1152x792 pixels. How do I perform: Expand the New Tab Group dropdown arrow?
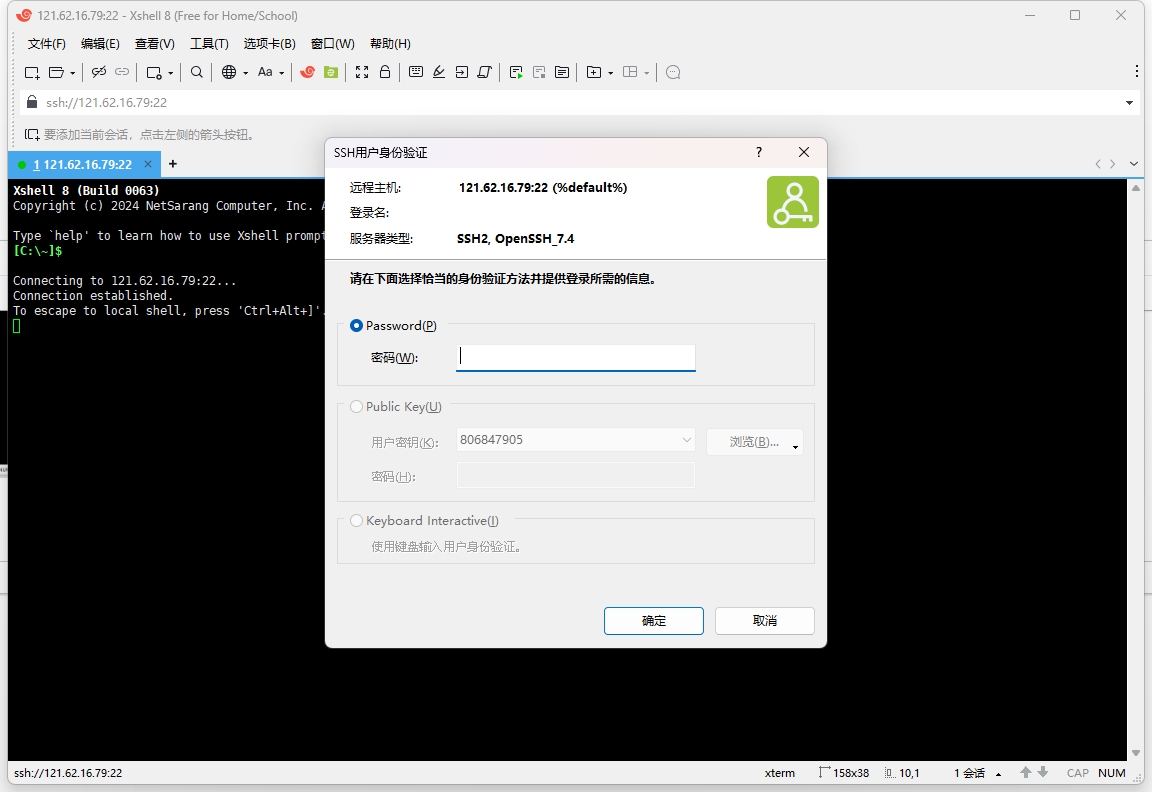pos(611,73)
